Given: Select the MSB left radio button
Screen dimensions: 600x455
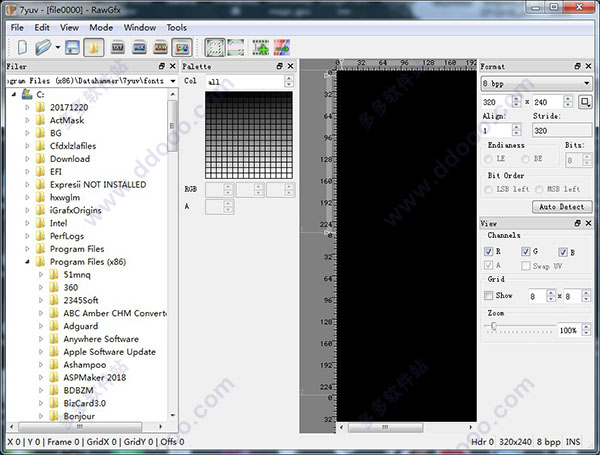Looking at the screenshot, I should [x=539, y=189].
